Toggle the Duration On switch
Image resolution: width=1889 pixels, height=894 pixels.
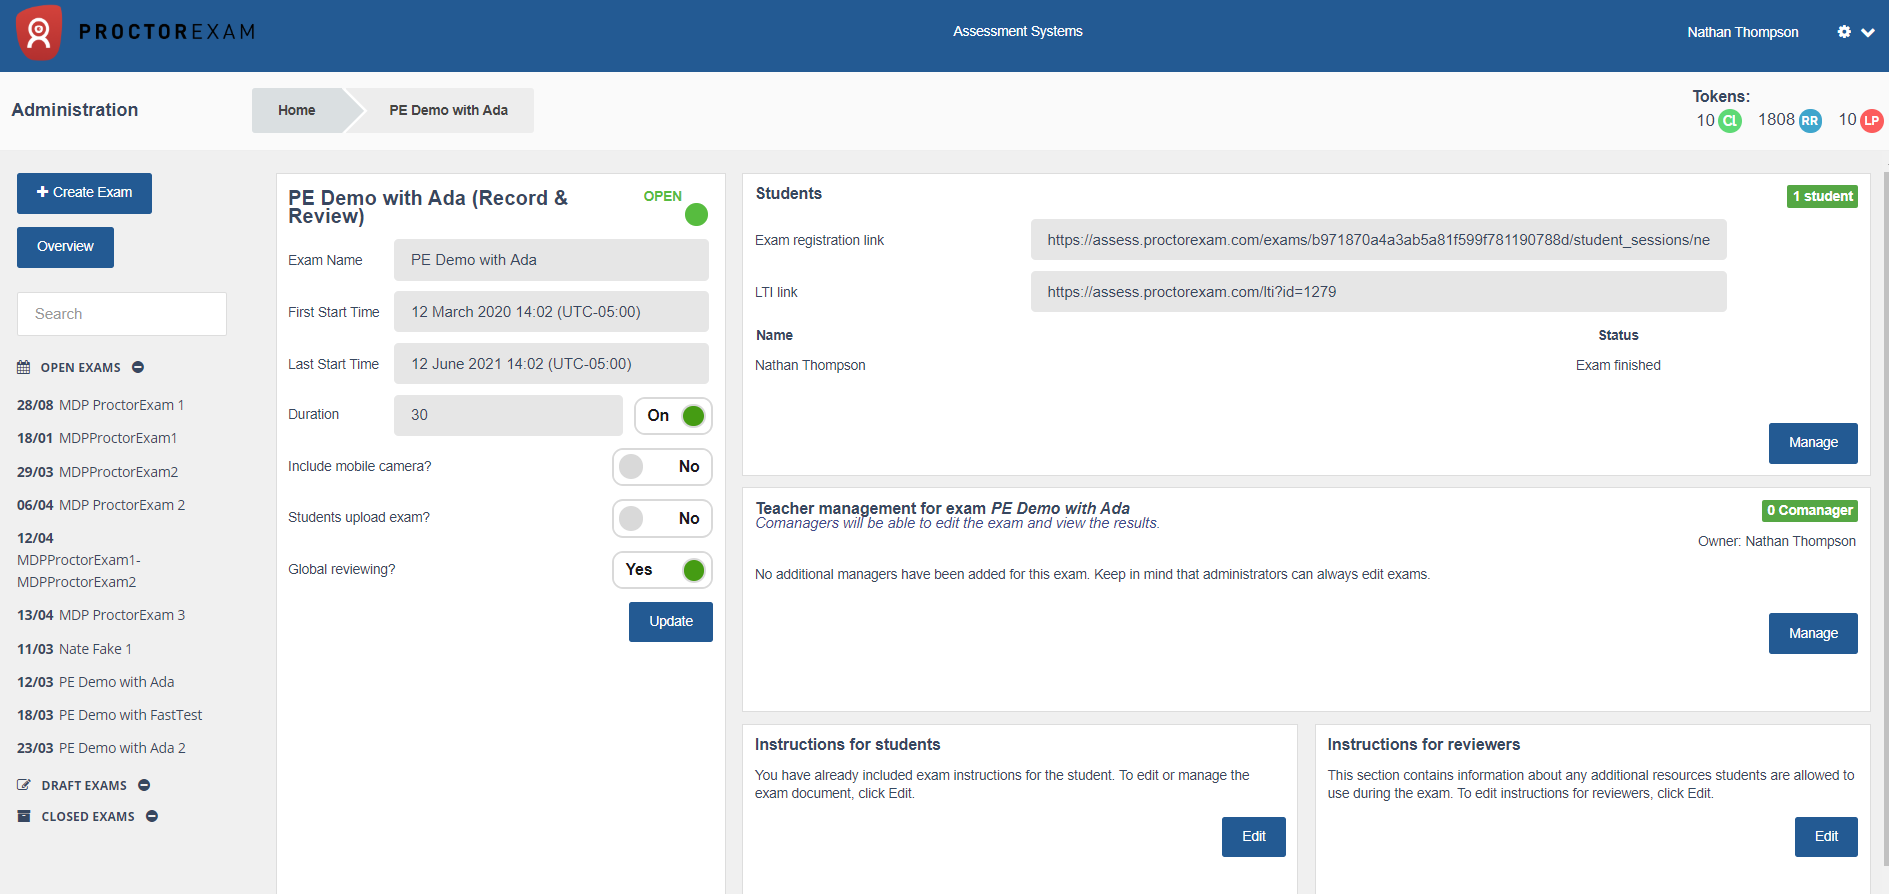673,416
